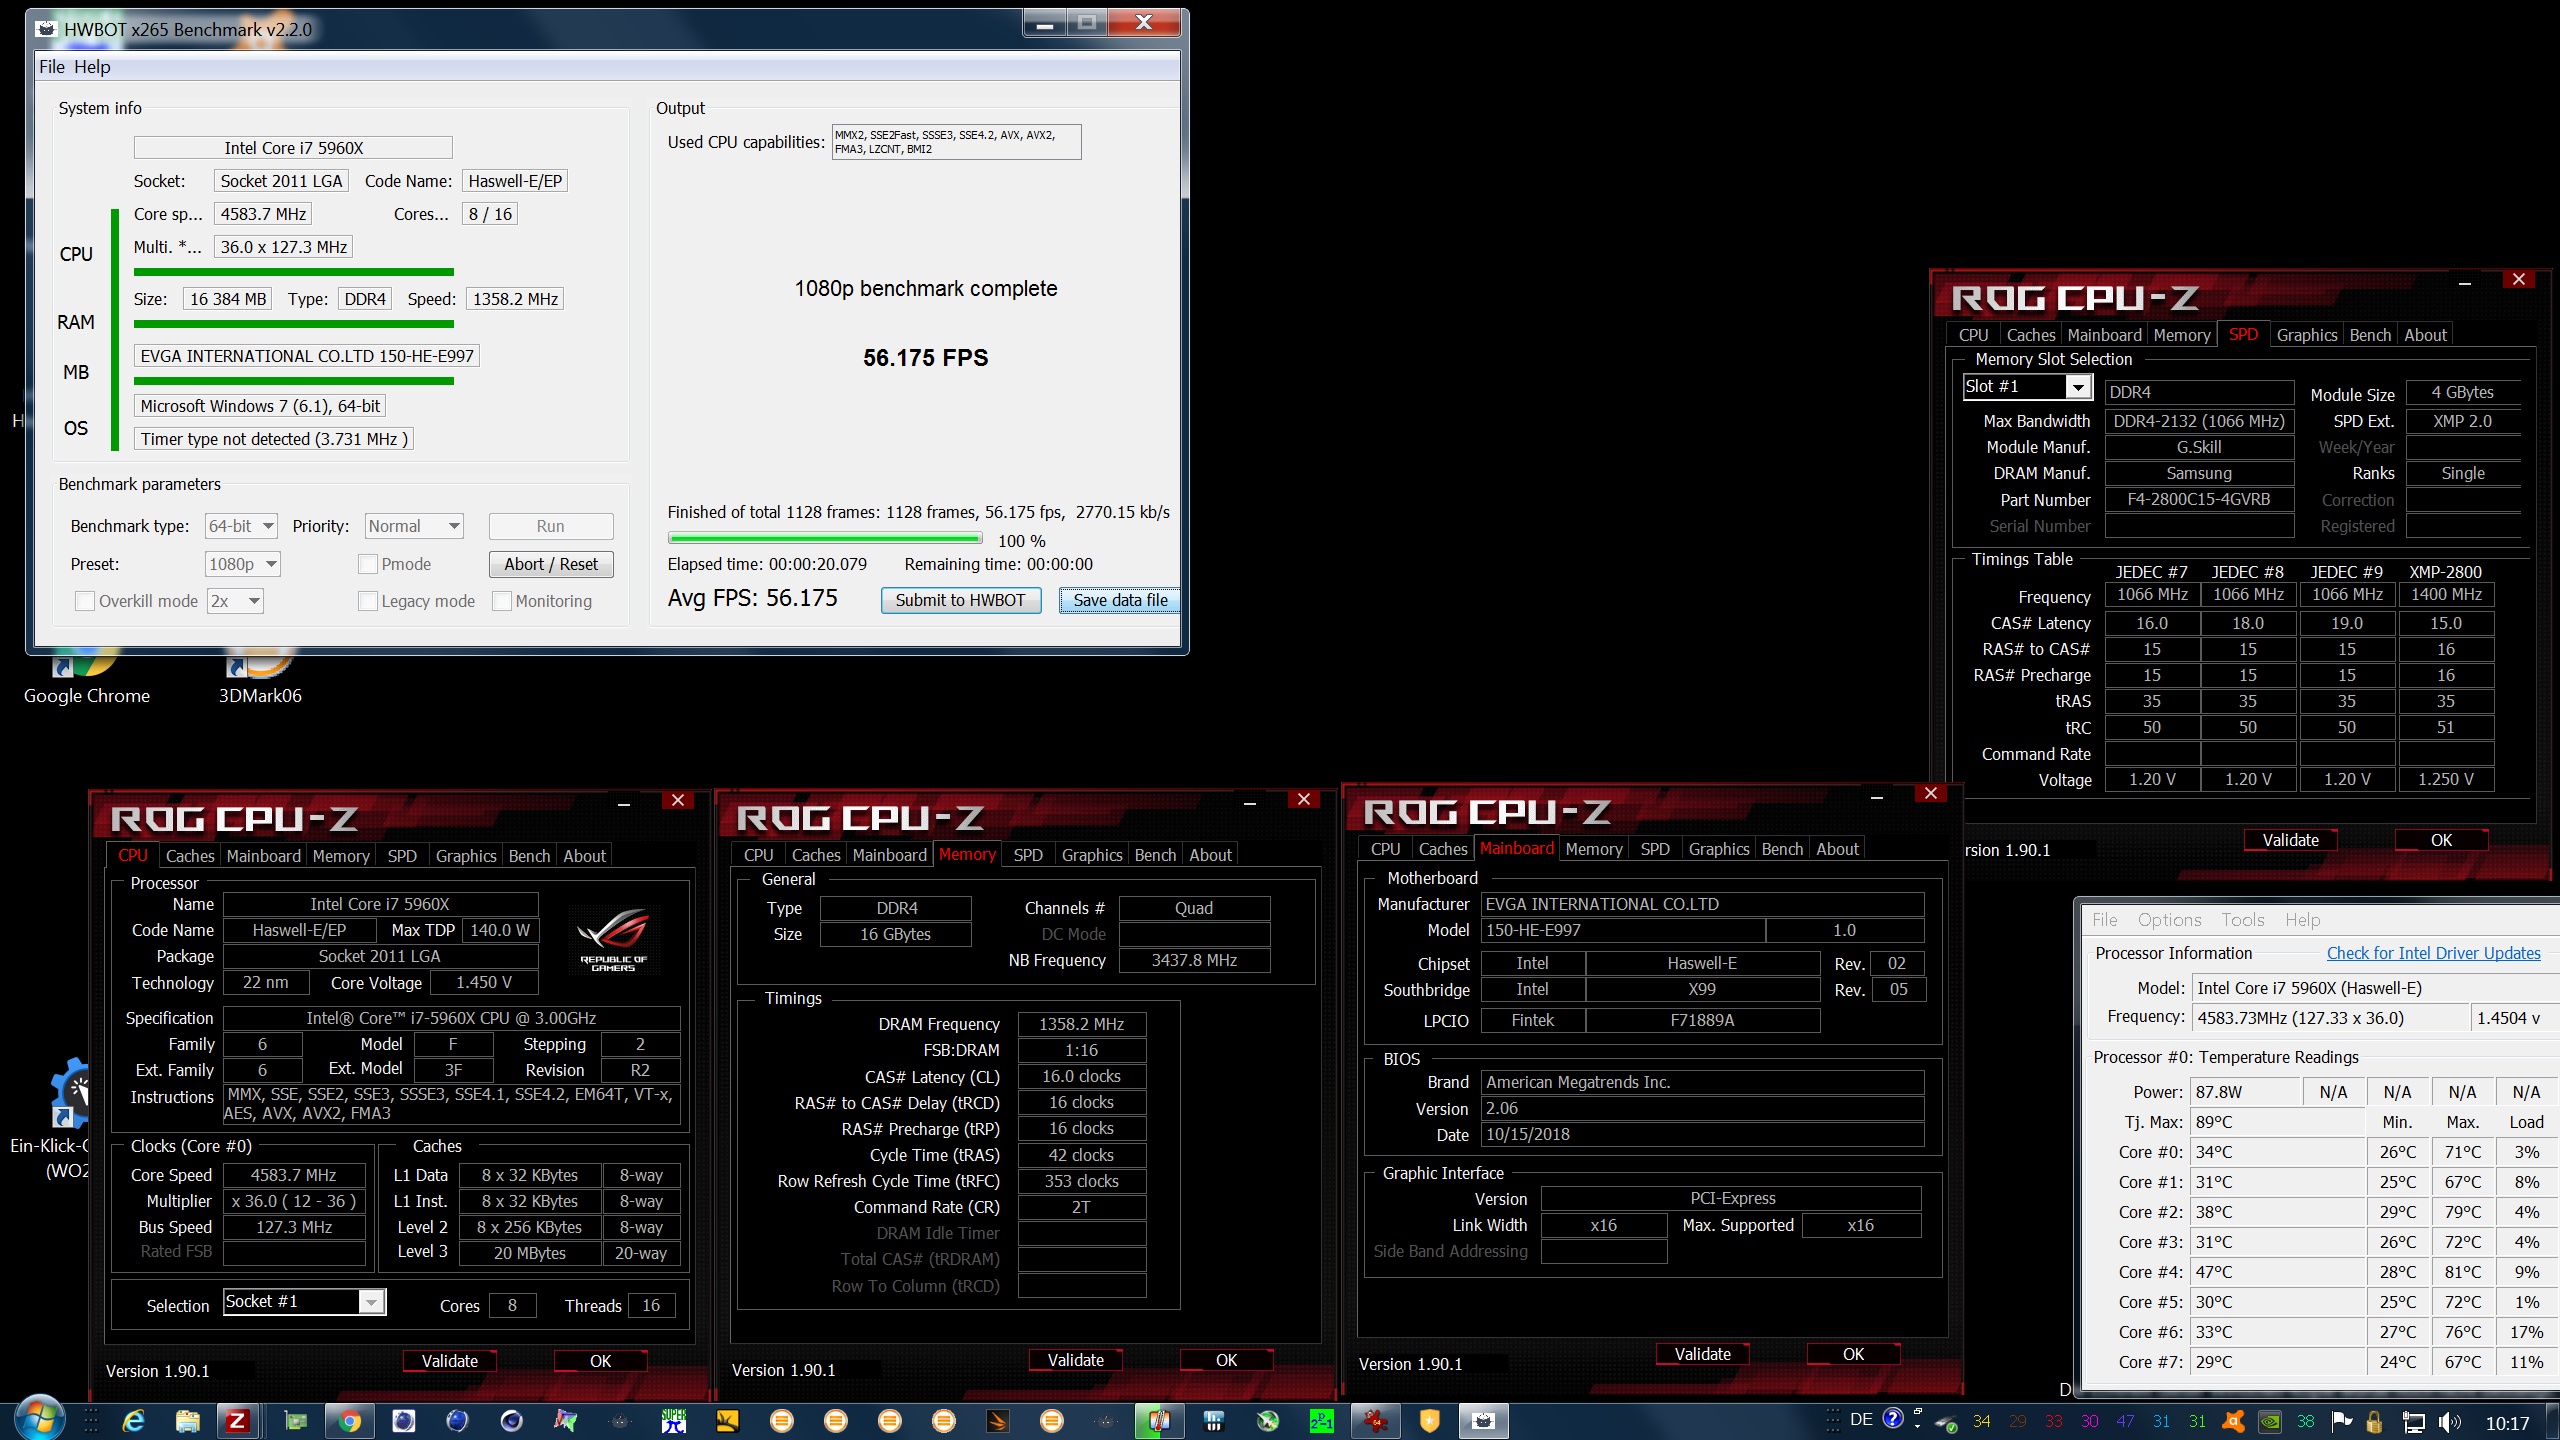
Task: Click the red splat 64 taskbar icon
Action: (x=1375, y=1420)
